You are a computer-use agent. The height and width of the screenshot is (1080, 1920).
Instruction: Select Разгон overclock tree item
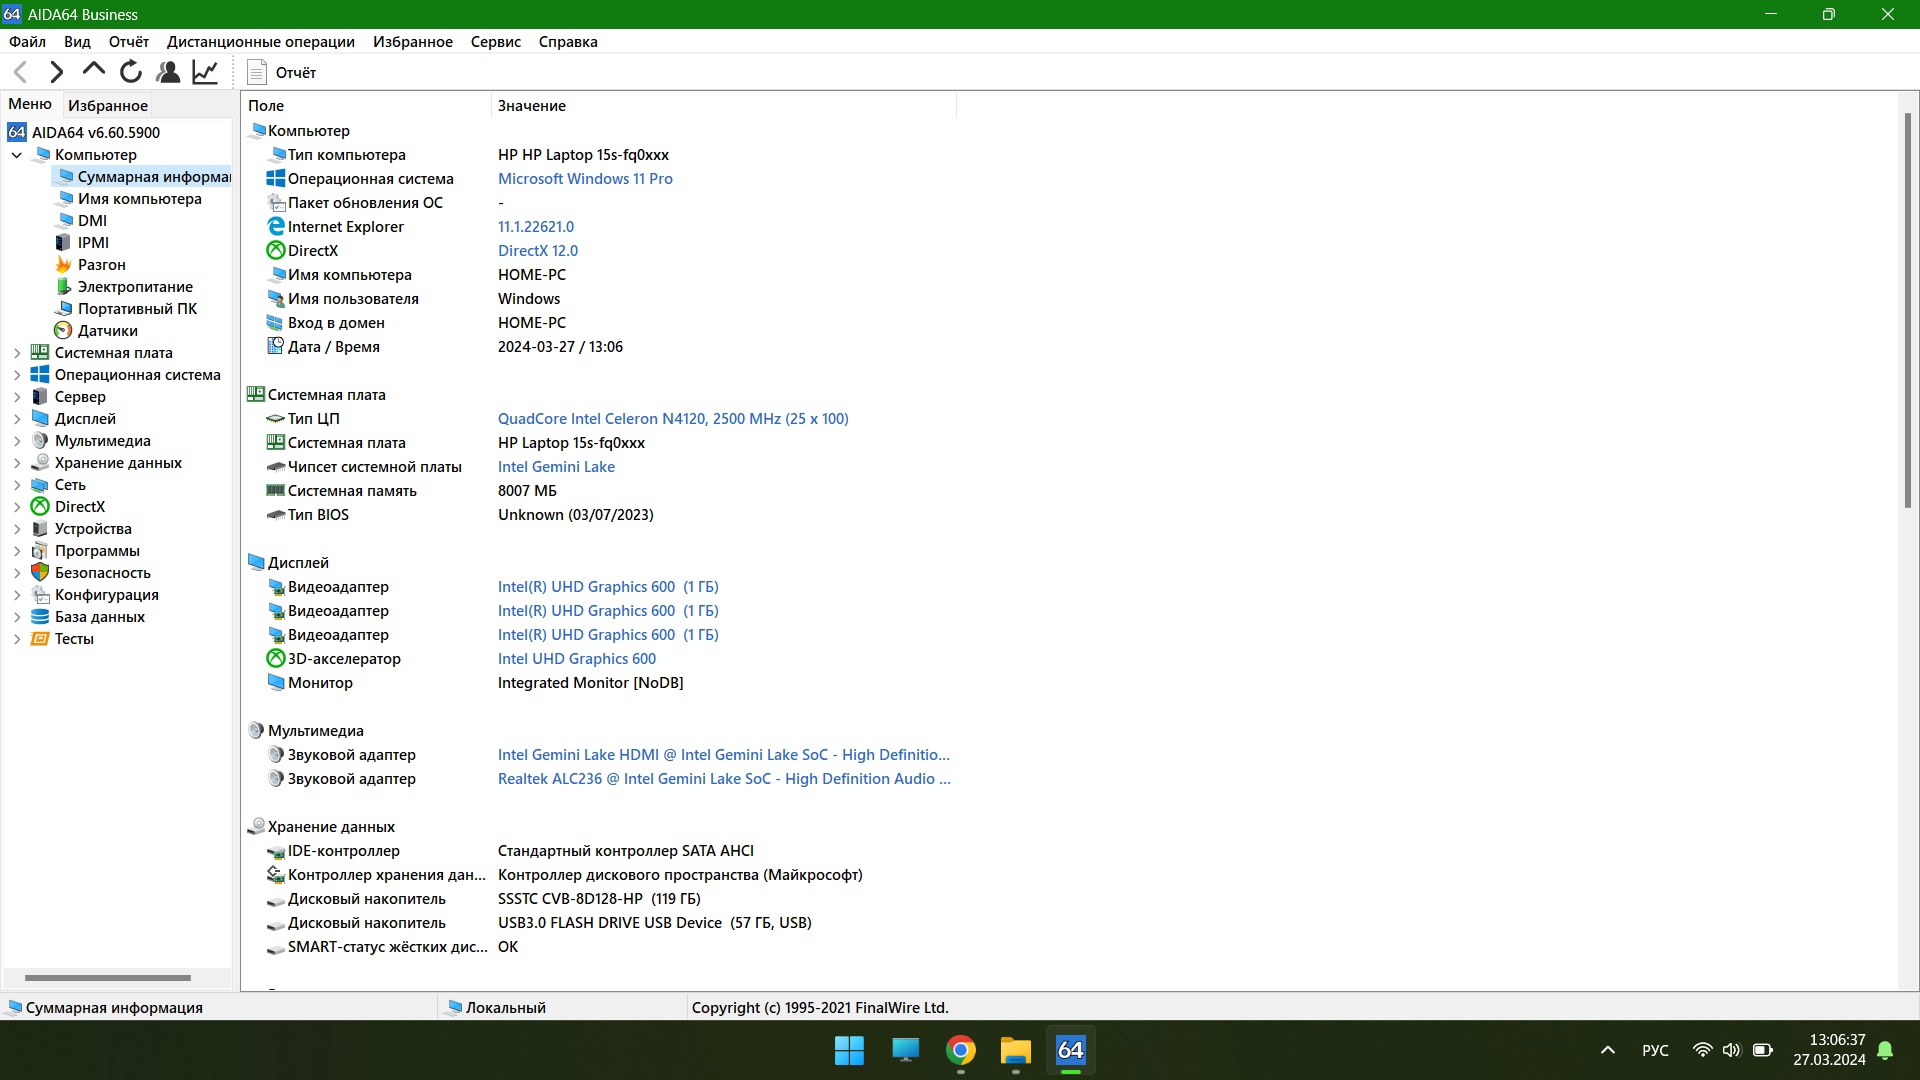pyautogui.click(x=101, y=265)
